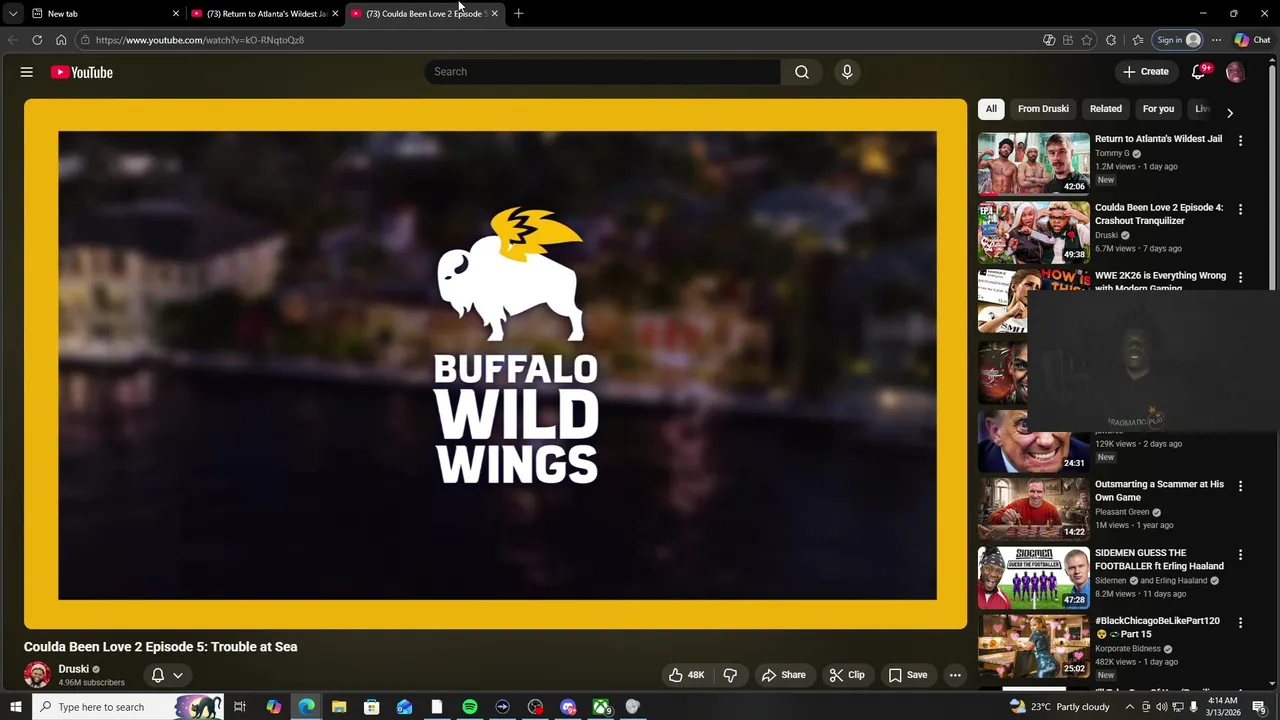
Task: Open the Druski channel avatar
Action: coord(37,674)
